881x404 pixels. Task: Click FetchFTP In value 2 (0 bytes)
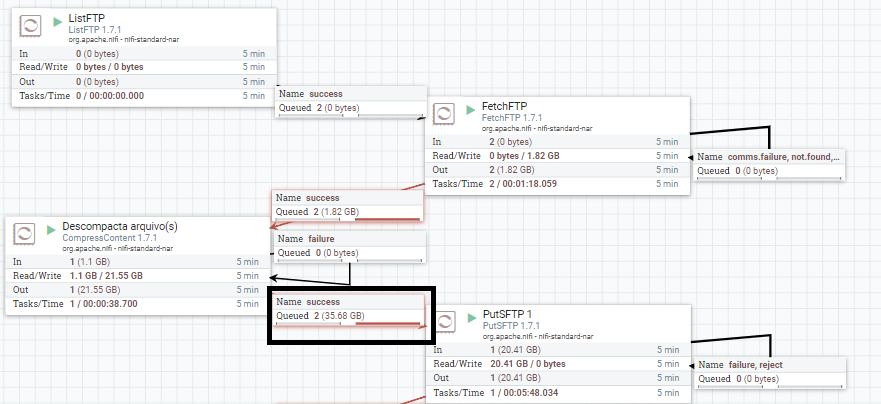coord(510,142)
